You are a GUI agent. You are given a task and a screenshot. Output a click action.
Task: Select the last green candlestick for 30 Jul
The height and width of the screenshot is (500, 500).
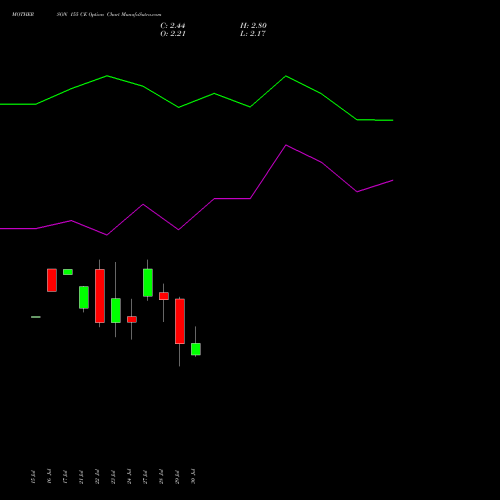(x=196, y=349)
